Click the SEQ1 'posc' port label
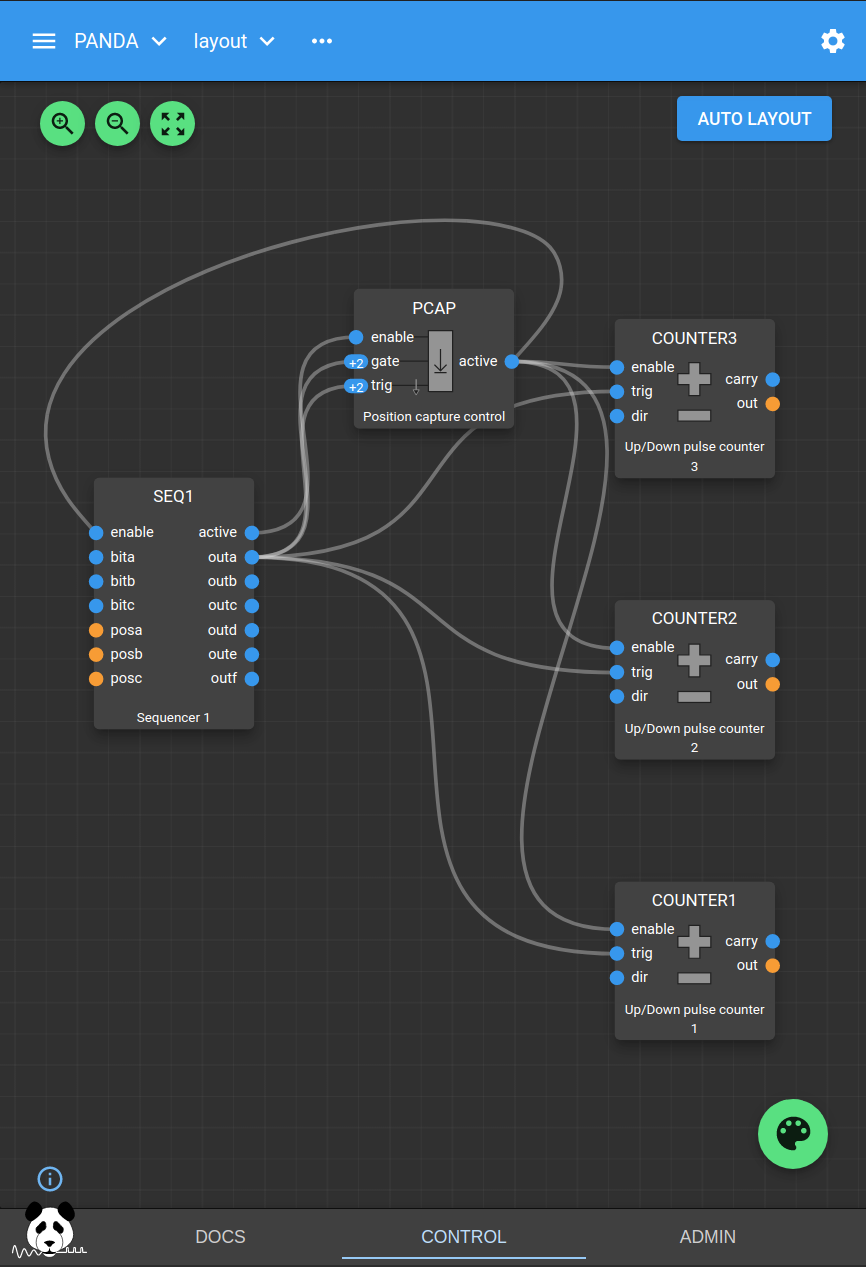 click(x=126, y=678)
